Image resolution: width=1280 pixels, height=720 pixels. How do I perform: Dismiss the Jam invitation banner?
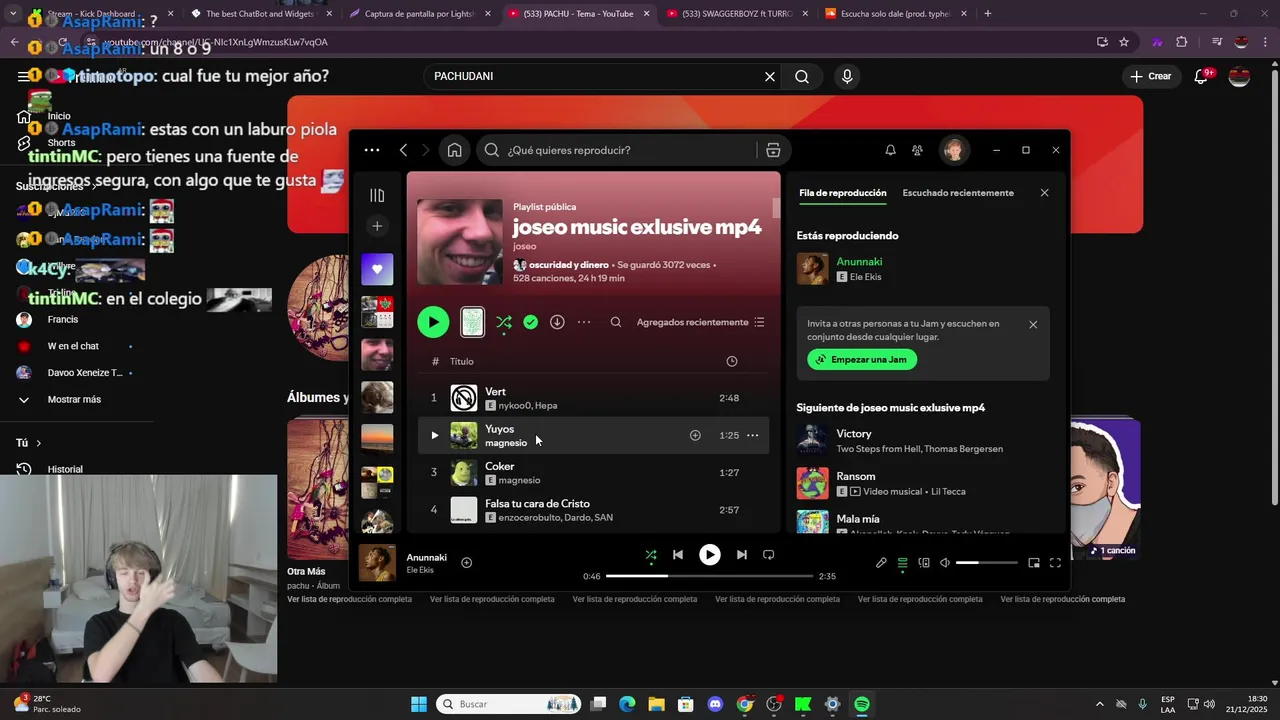1033,325
